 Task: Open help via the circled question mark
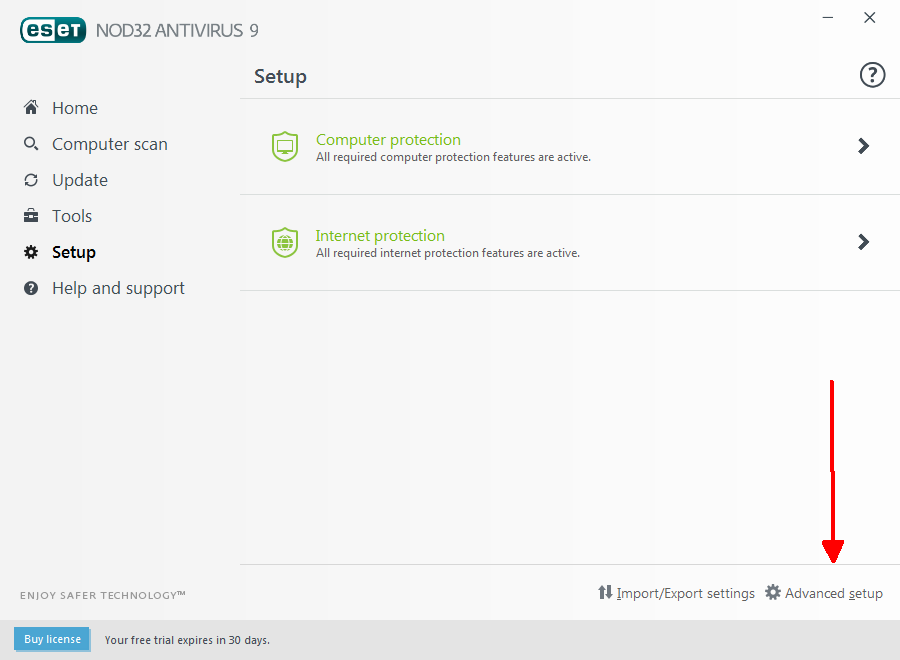pyautogui.click(x=872, y=75)
